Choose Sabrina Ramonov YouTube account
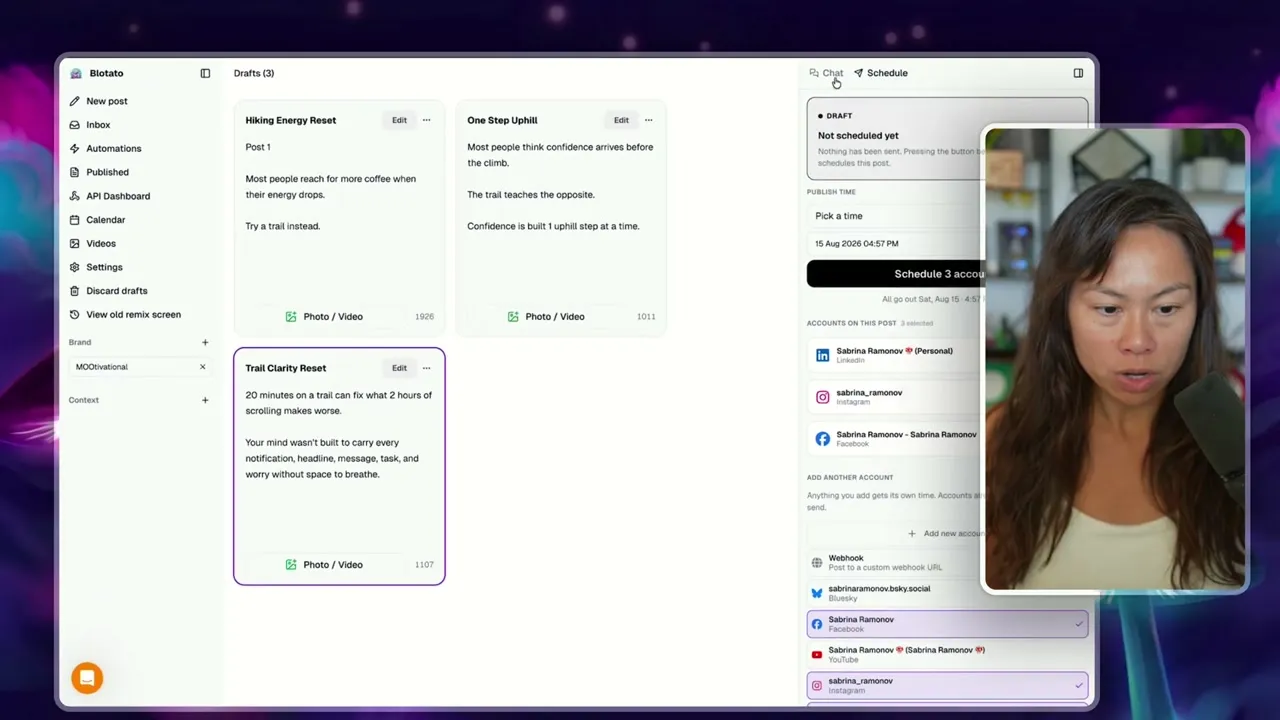 point(947,654)
